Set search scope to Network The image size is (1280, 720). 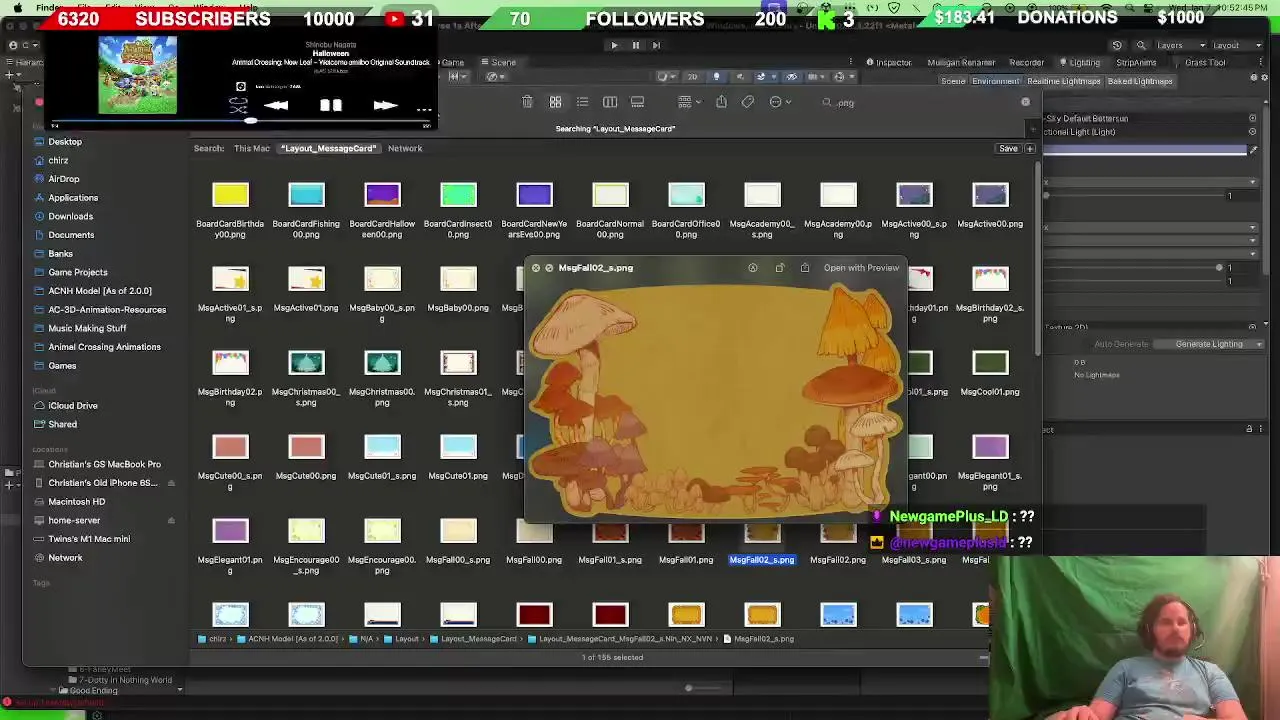405,148
